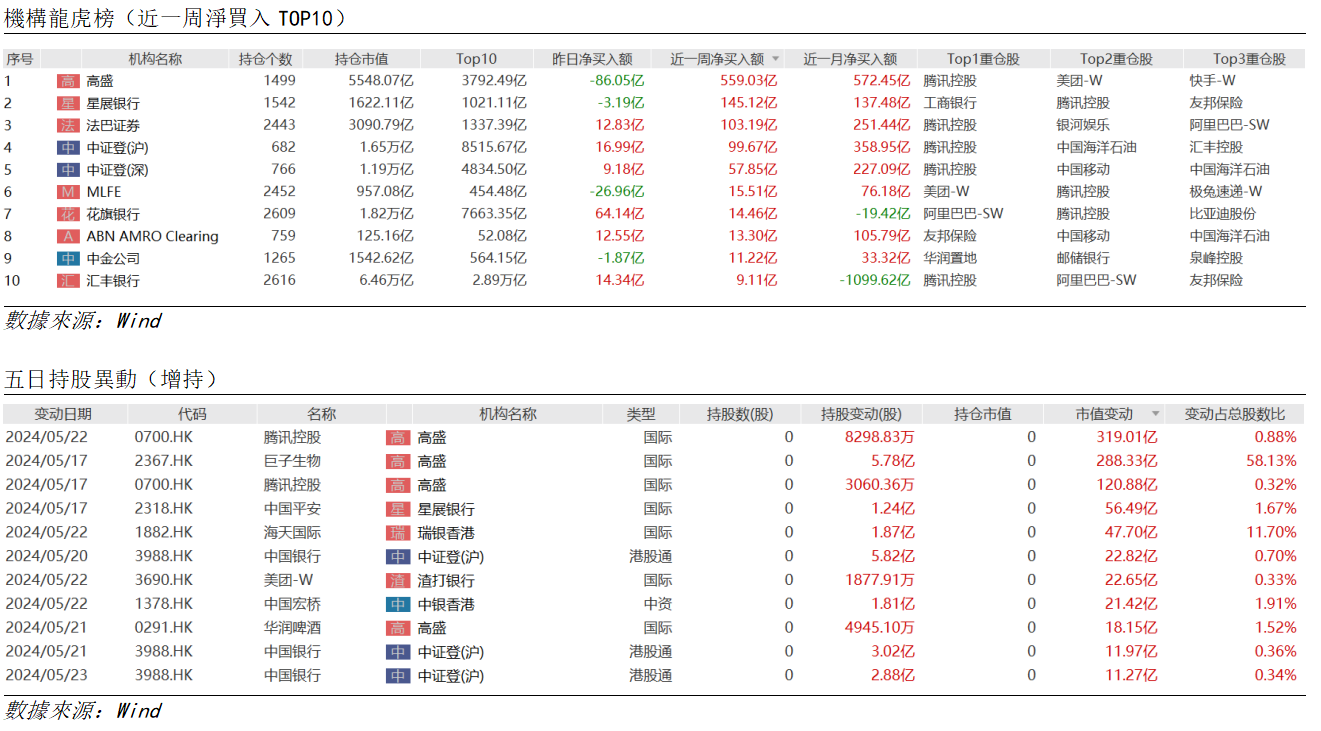The width and height of the screenshot is (1321, 731).
Task: Select the 中证登(深) institution icon
Action: [68, 170]
